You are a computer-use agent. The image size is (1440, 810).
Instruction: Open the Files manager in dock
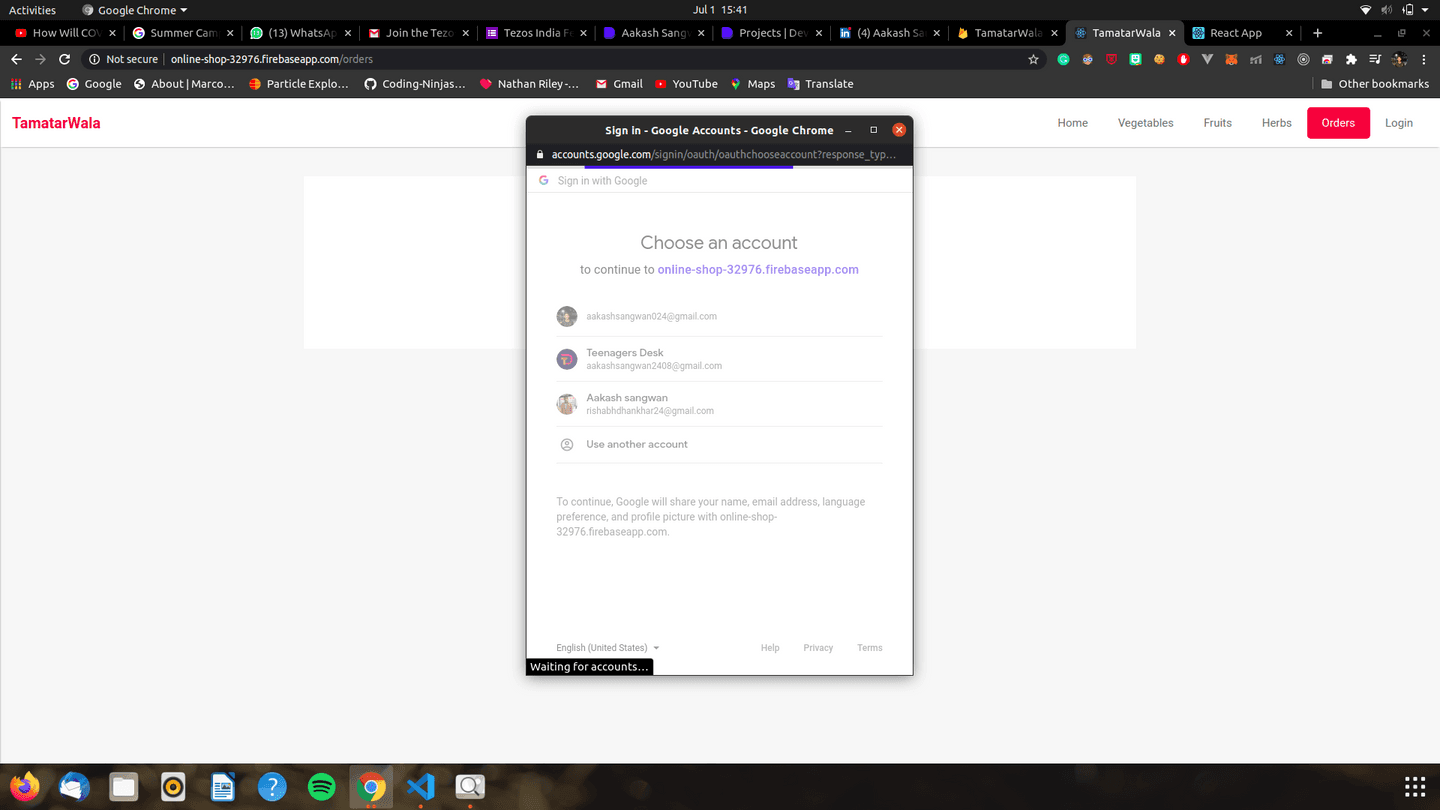(124, 787)
